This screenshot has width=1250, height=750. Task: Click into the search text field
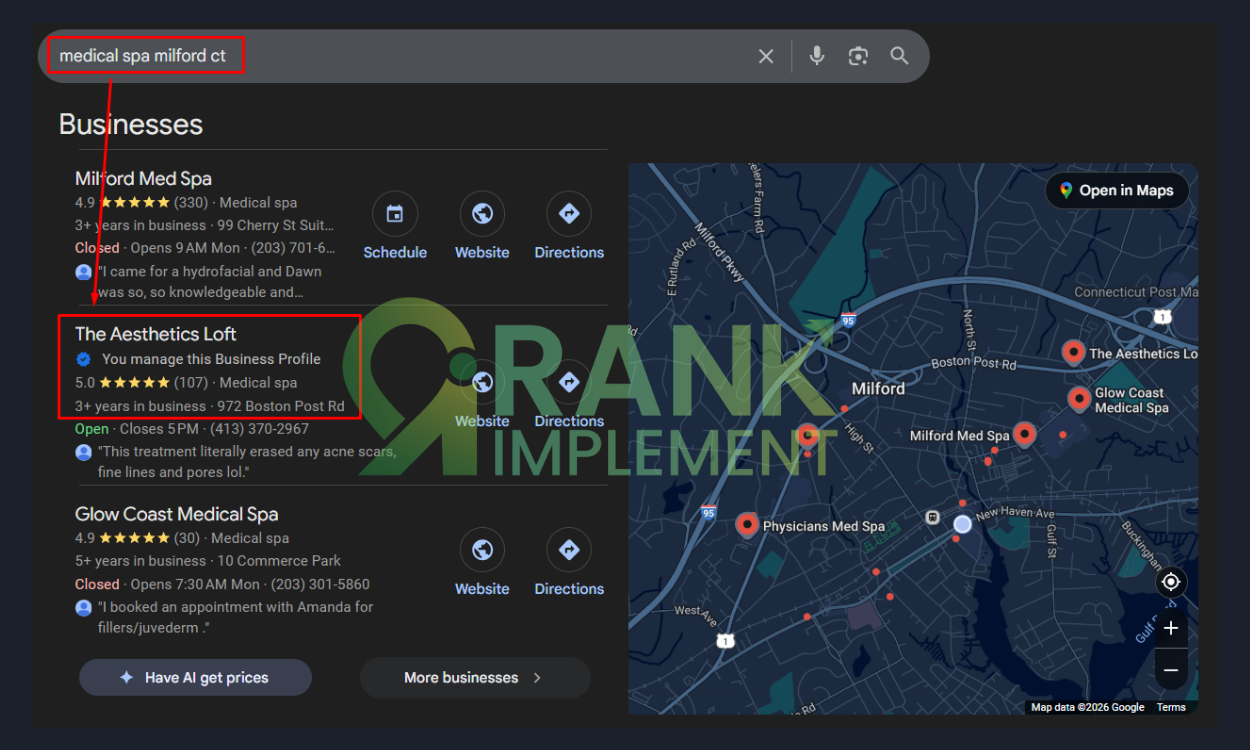click(x=450, y=56)
